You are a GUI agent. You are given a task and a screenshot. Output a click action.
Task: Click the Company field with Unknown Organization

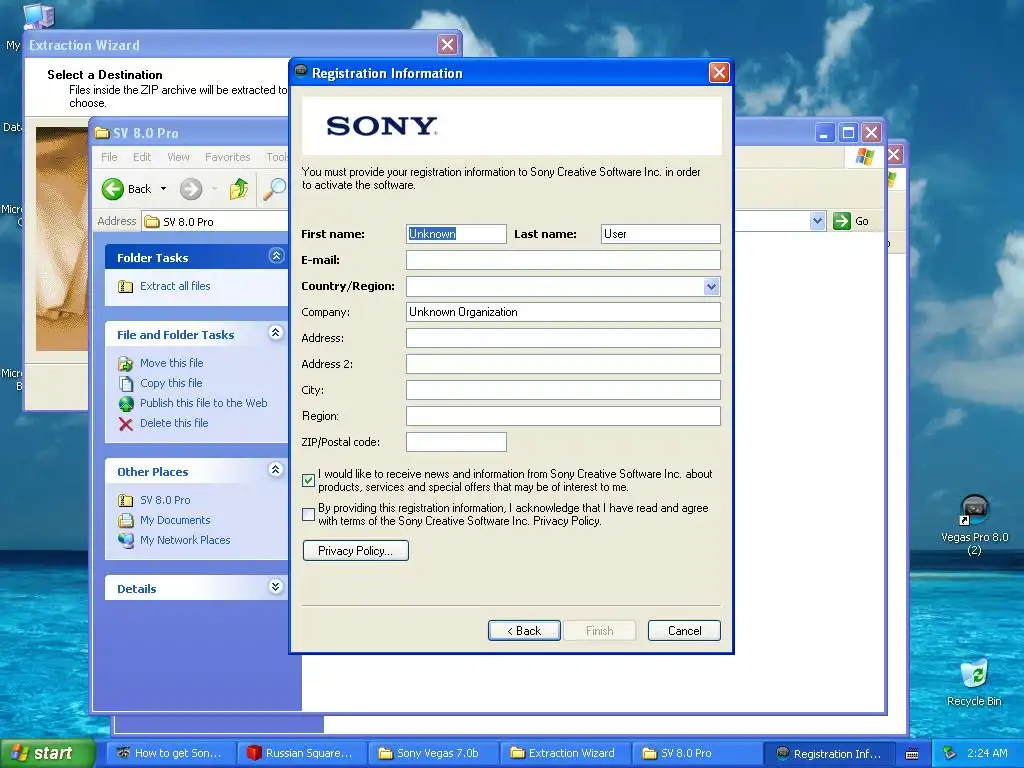tap(563, 312)
